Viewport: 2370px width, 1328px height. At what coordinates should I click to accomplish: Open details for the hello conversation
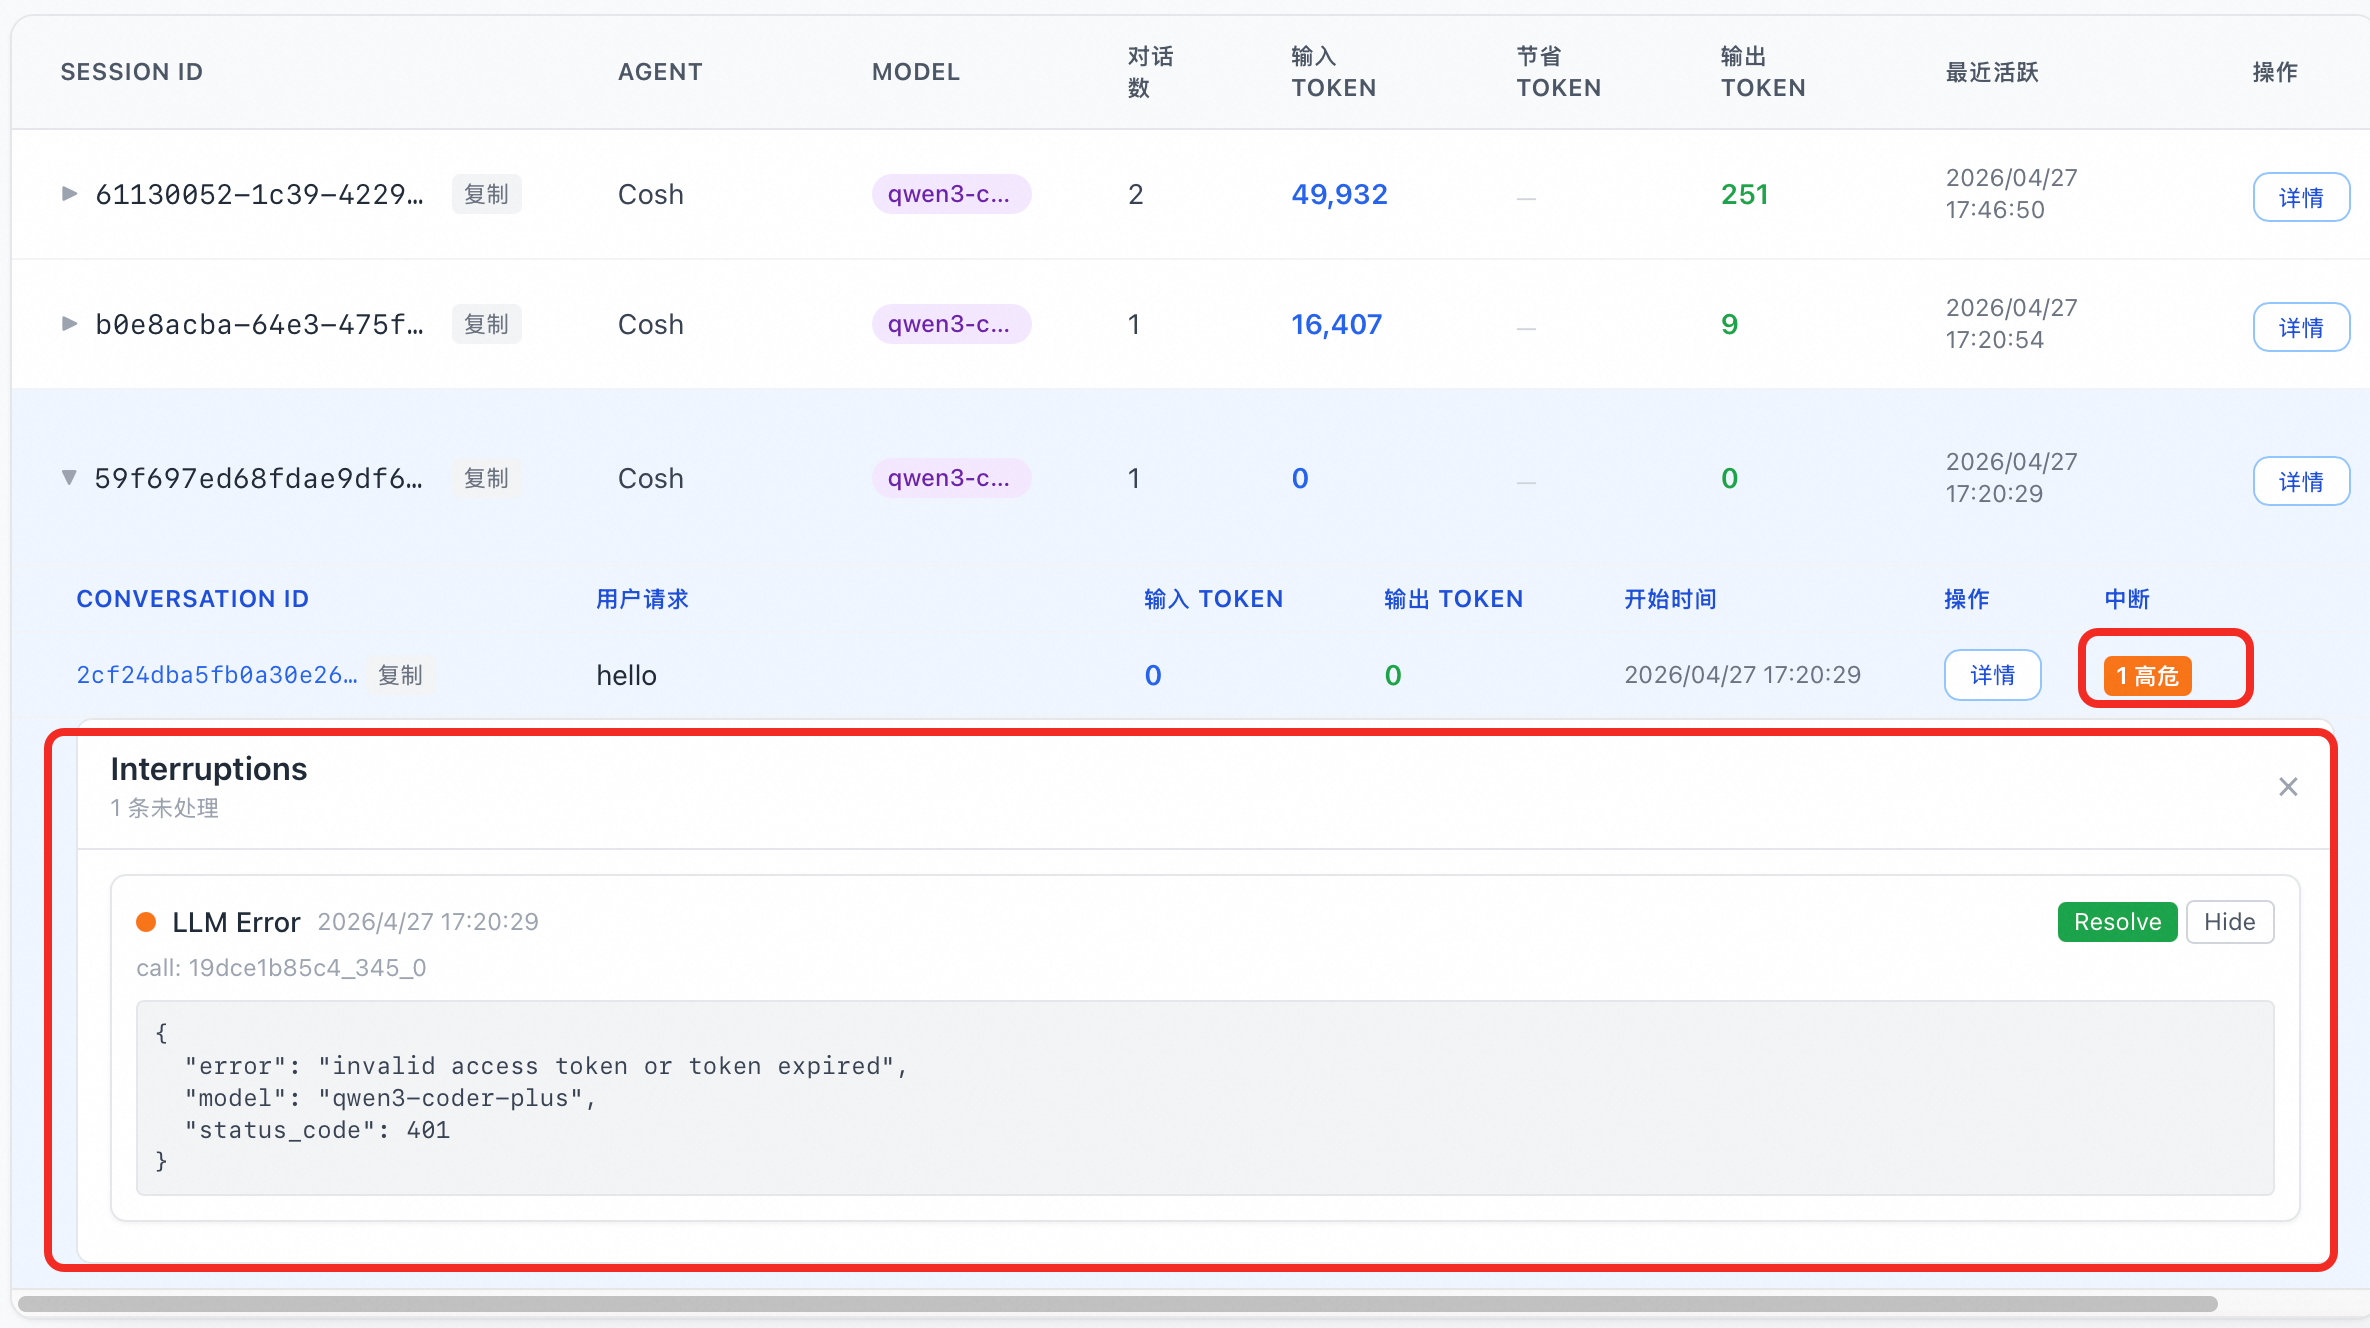click(1992, 675)
